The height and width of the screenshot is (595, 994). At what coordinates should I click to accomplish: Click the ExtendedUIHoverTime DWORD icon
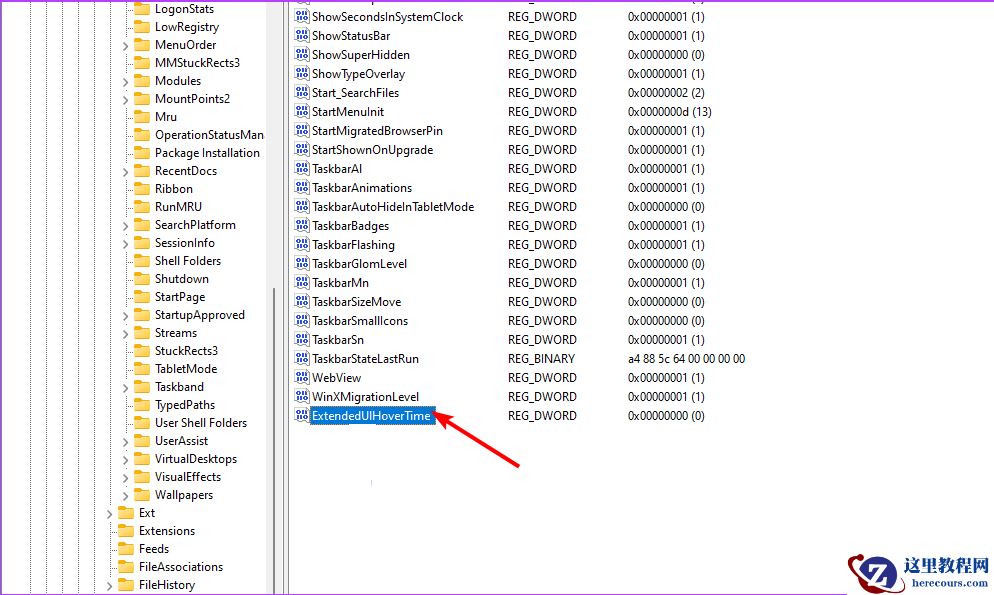302,416
